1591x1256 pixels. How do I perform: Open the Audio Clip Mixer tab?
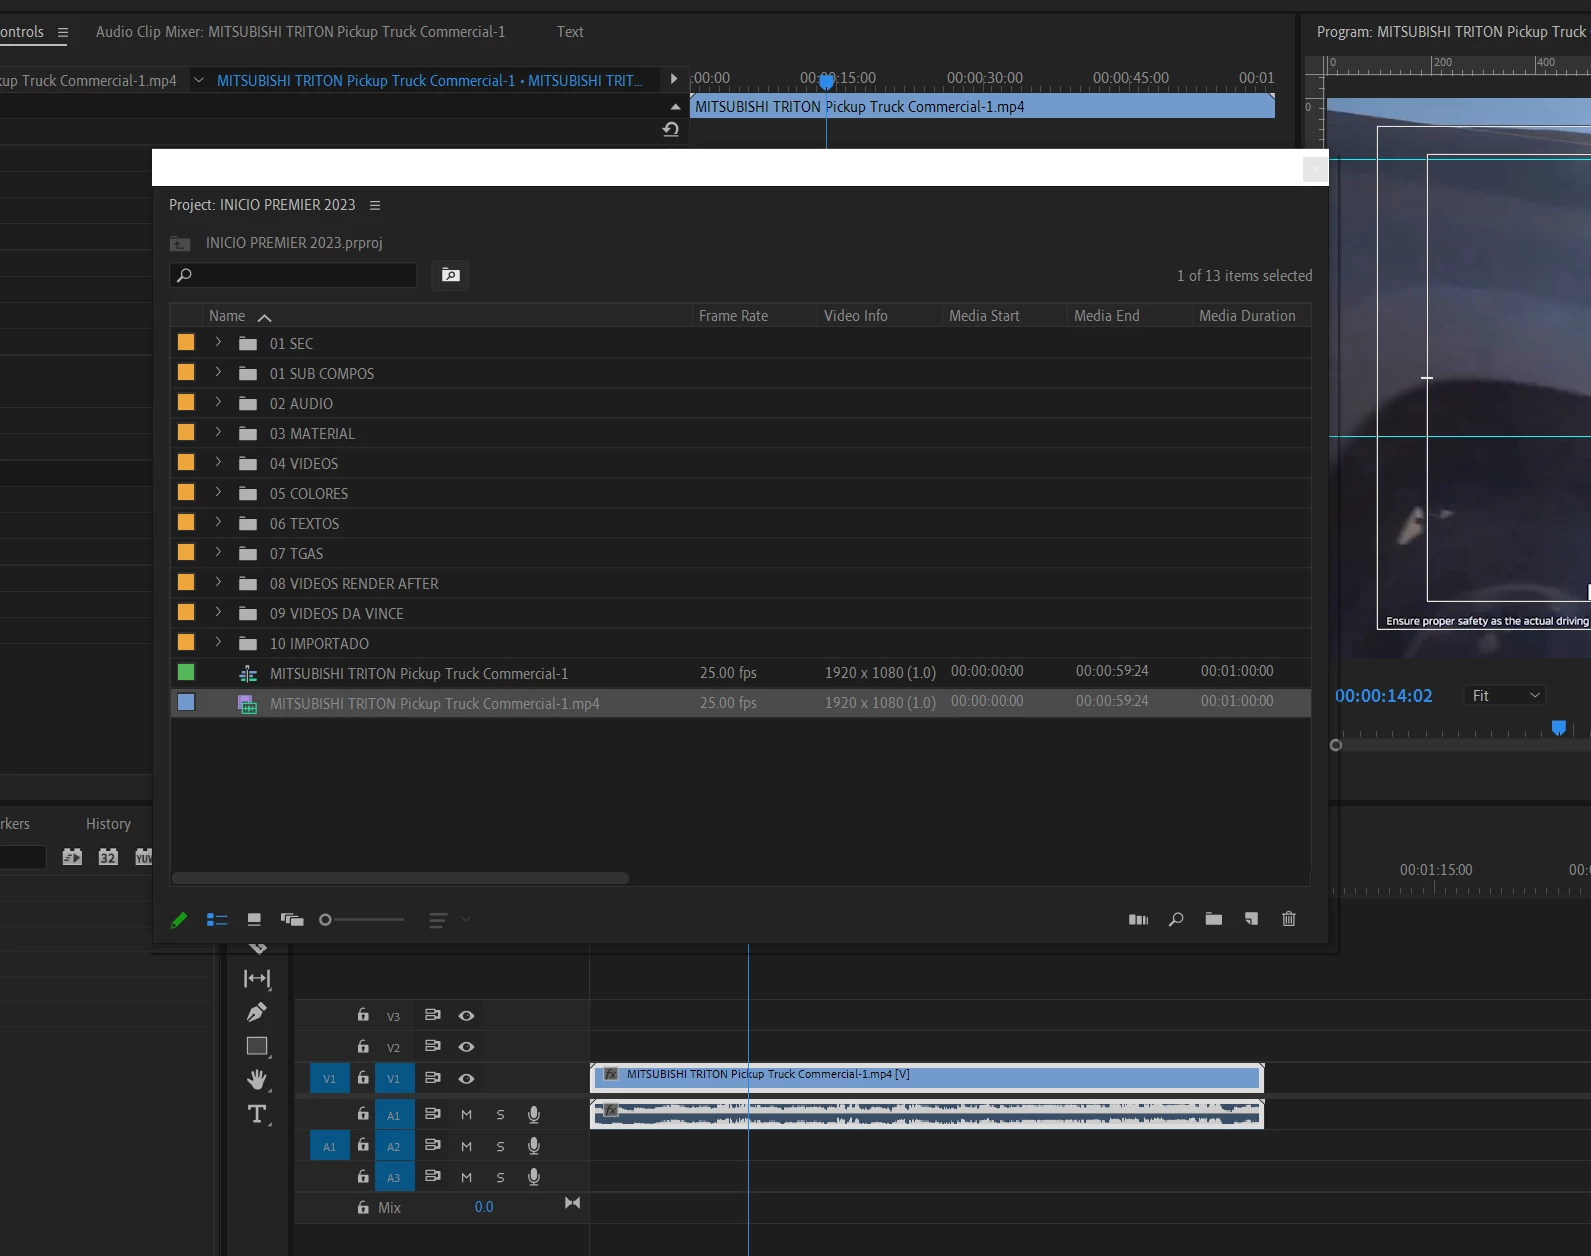[x=300, y=32]
